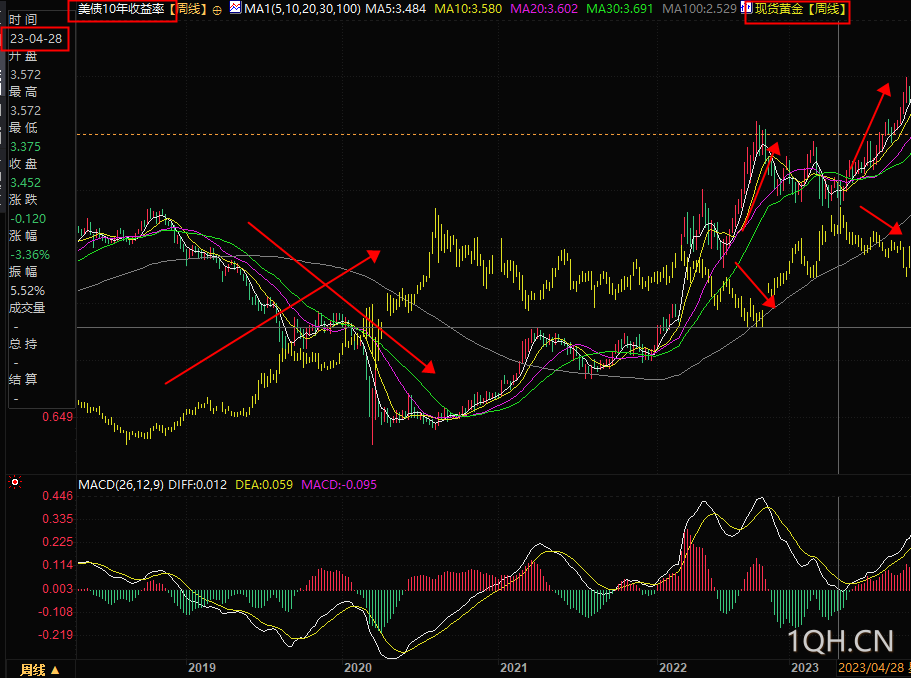The width and height of the screenshot is (911, 678).
Task: Open the 周线 period selector at bottom-left
Action: 40,669
